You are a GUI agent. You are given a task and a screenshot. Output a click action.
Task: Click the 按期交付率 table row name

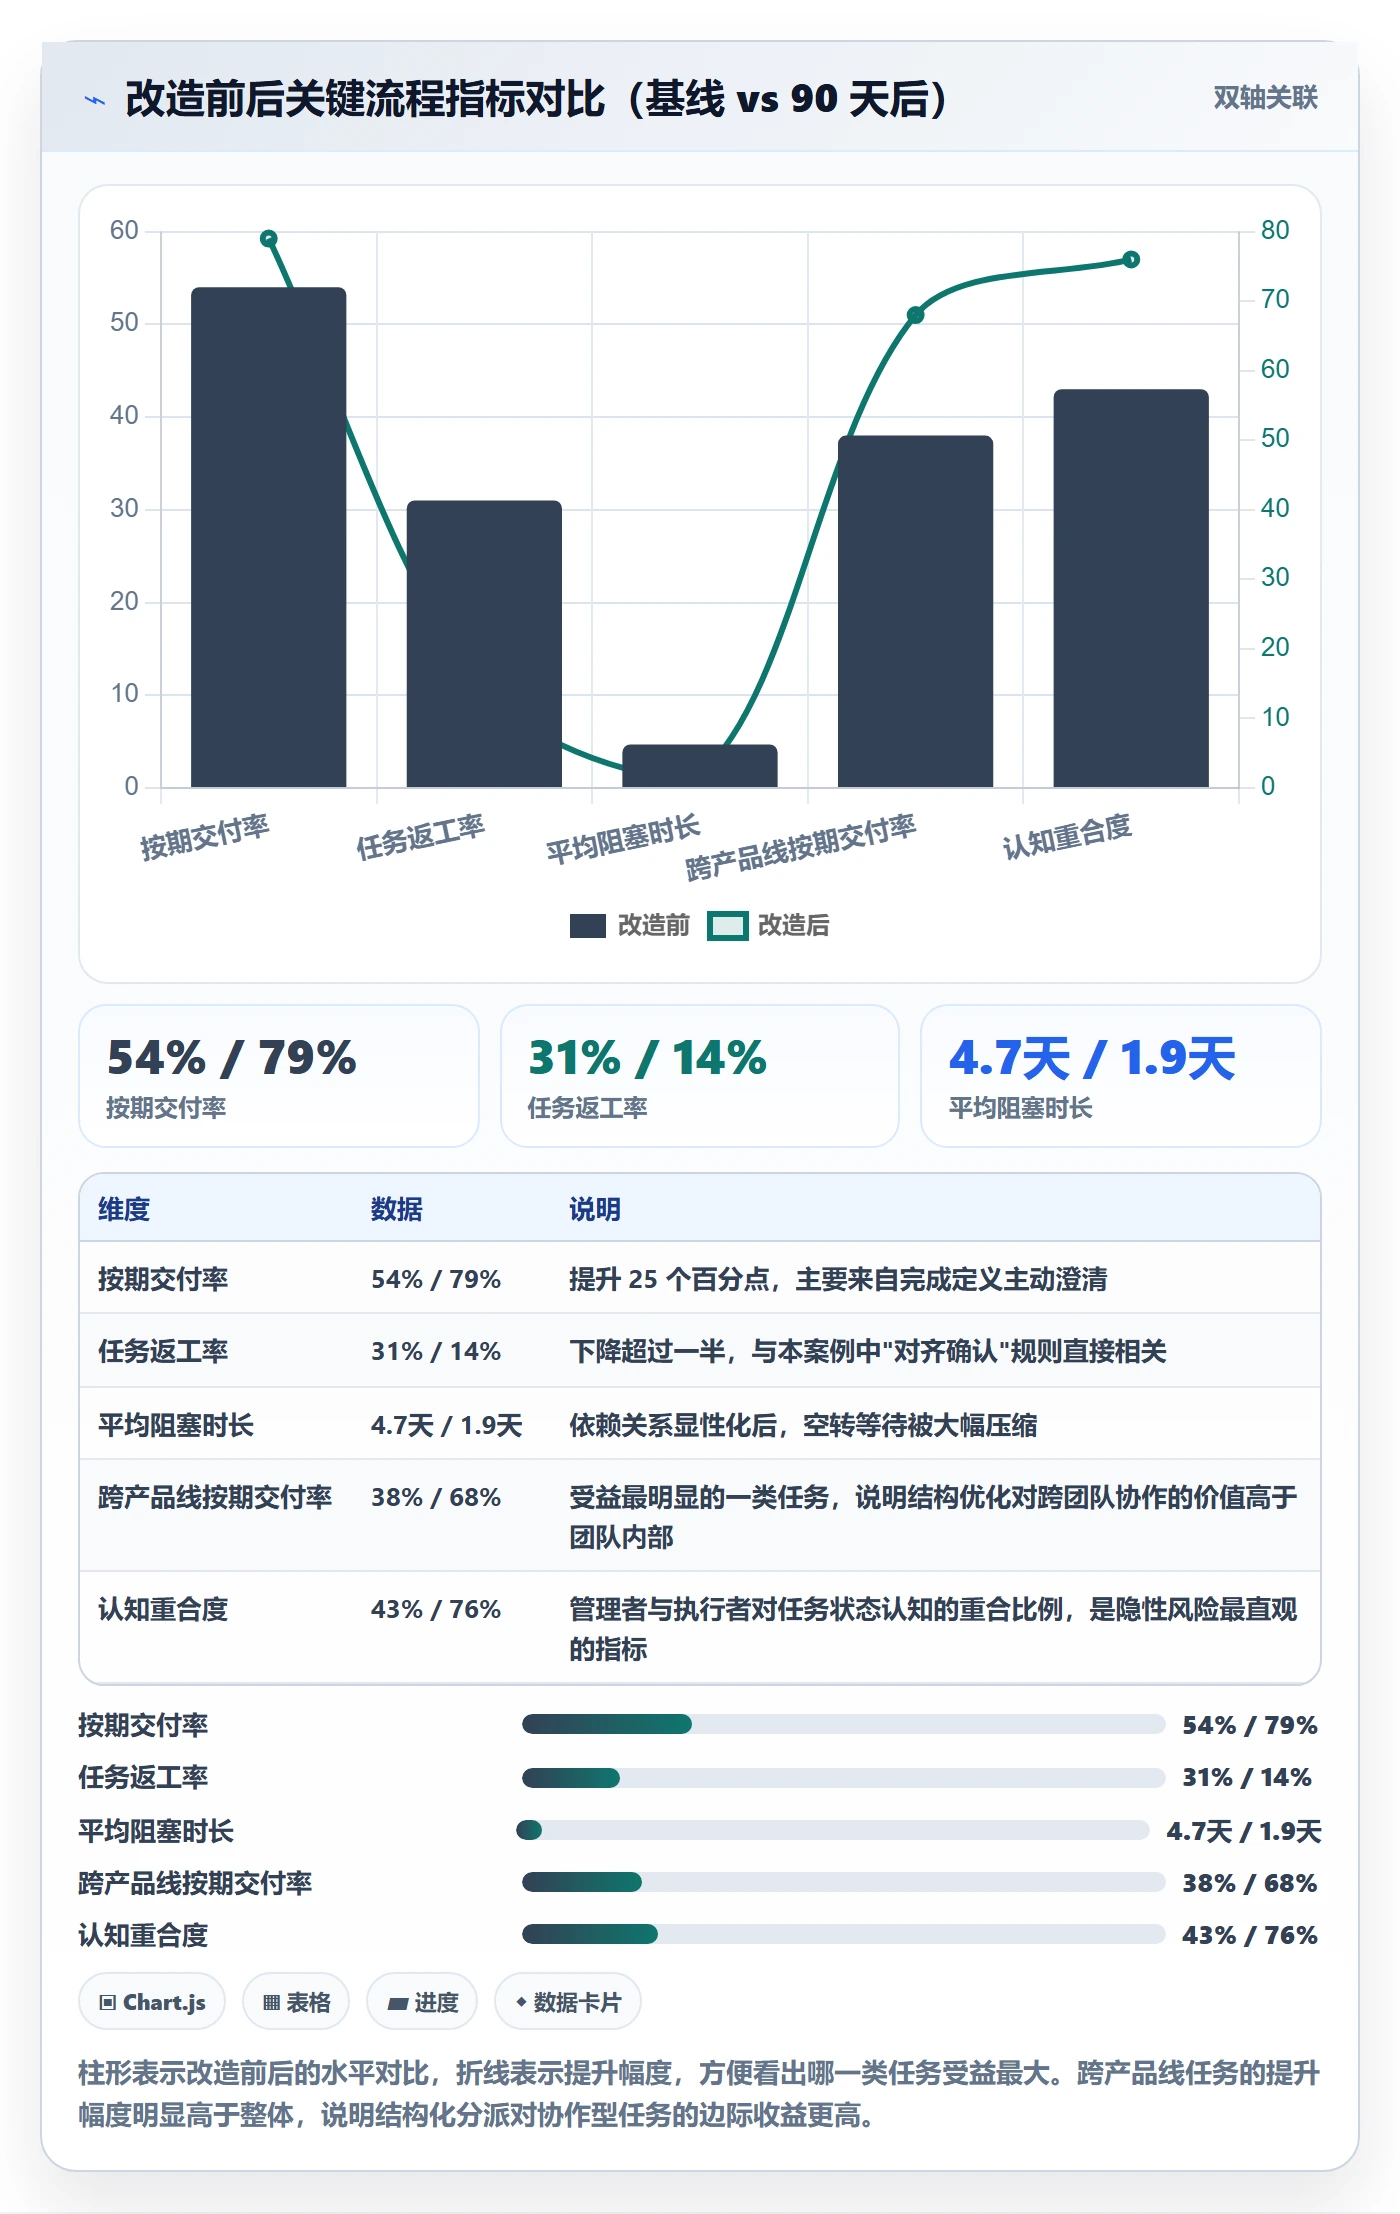[163, 1279]
